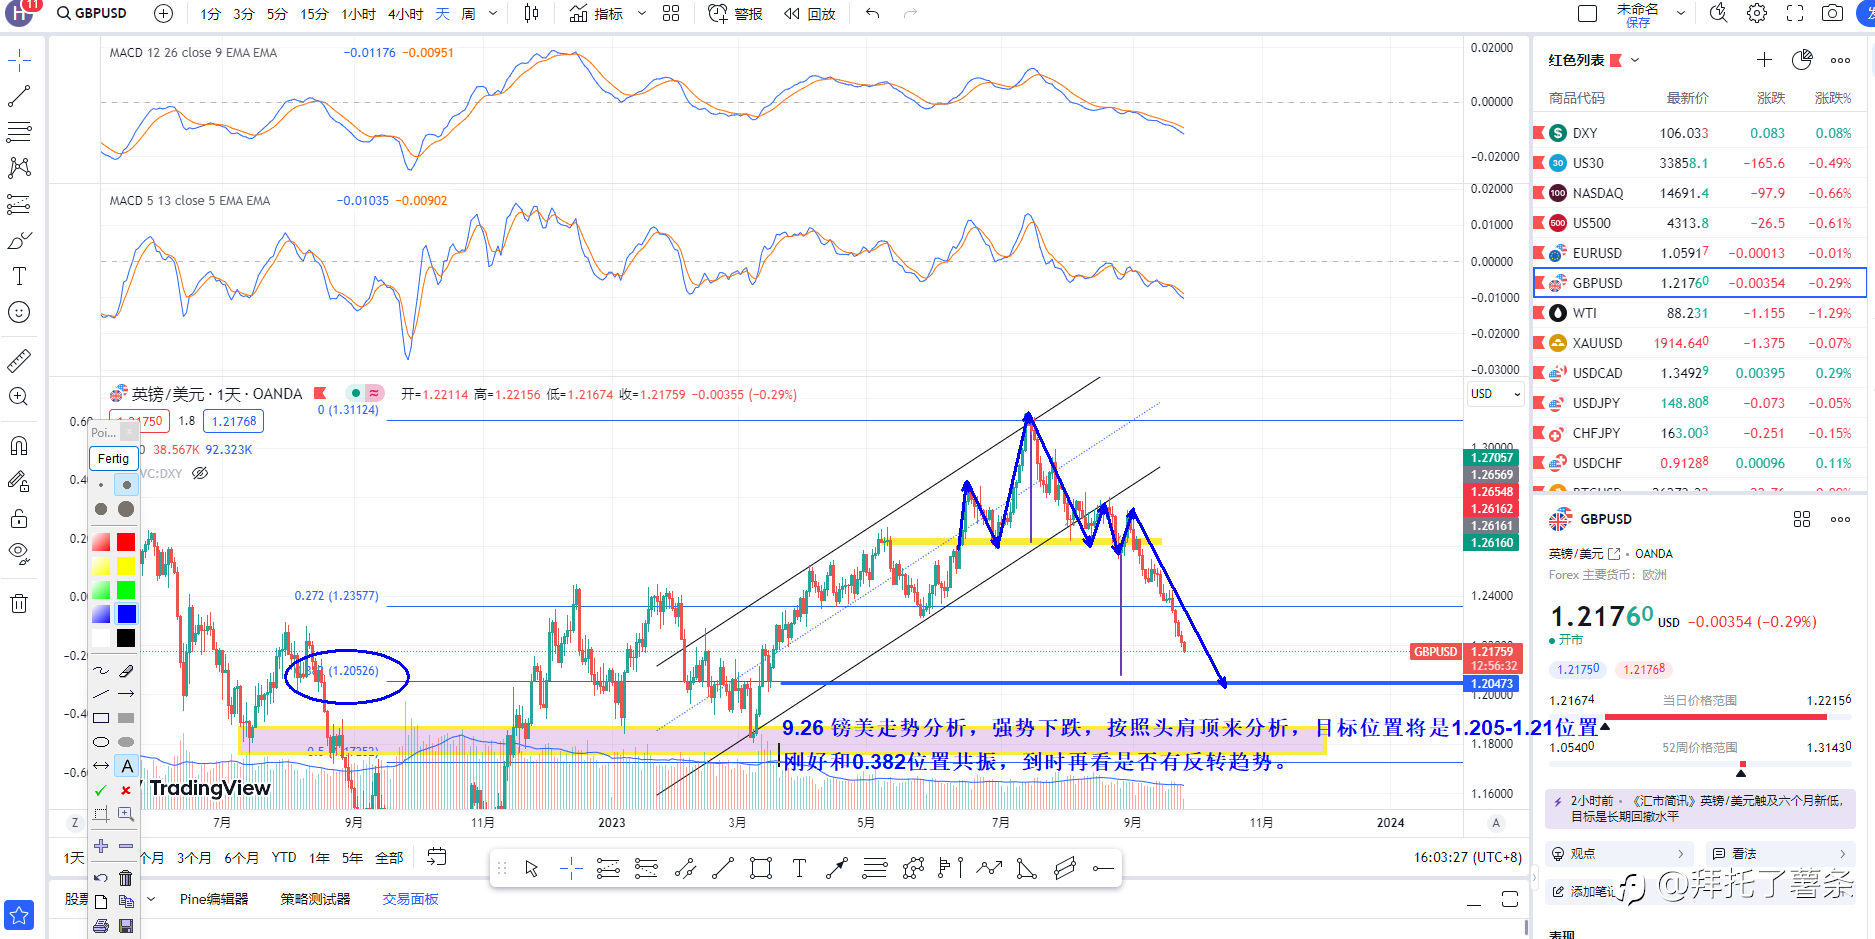This screenshot has width=1875, height=939.
Task: Expand the indicators favorites dropdown arrow
Action: (x=642, y=14)
